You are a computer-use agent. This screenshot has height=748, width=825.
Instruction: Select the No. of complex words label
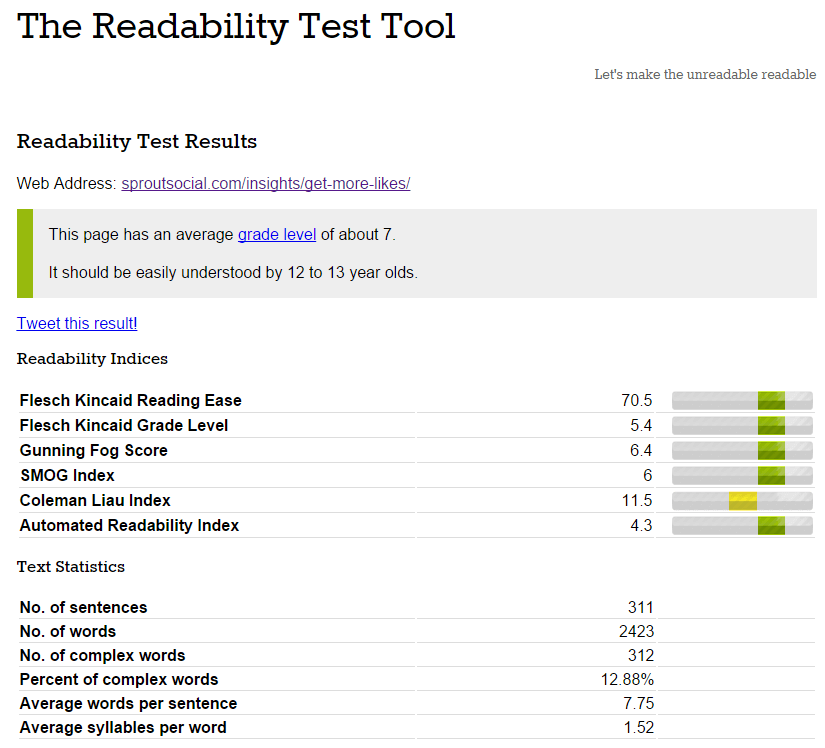tap(103, 656)
